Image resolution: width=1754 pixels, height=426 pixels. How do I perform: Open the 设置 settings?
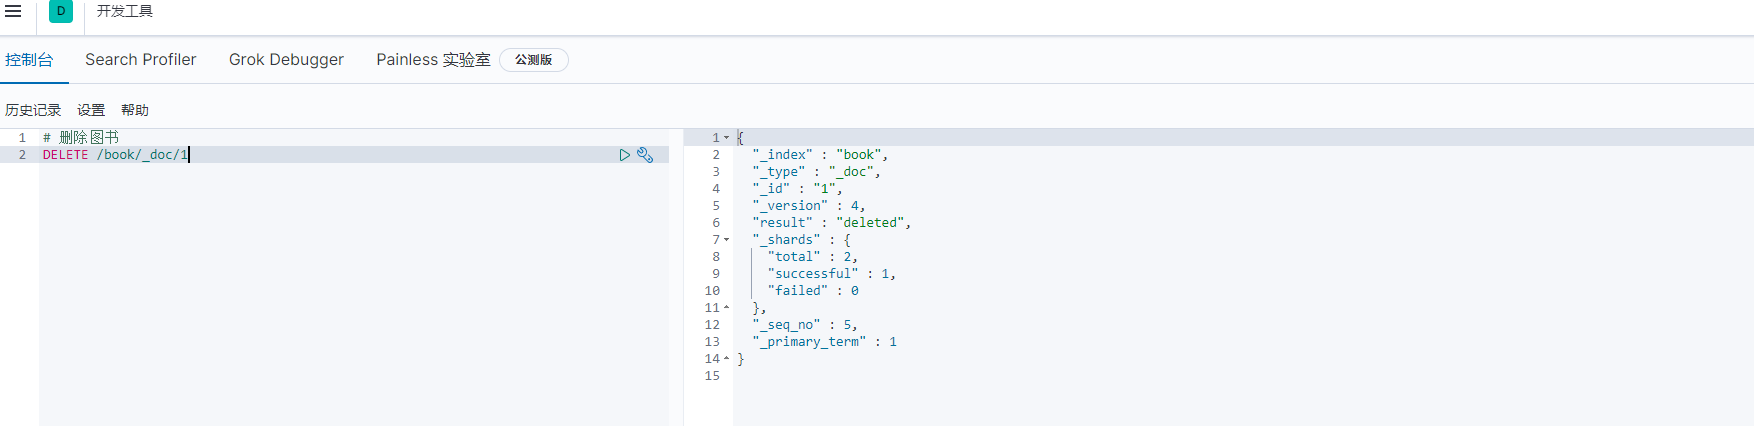point(91,110)
